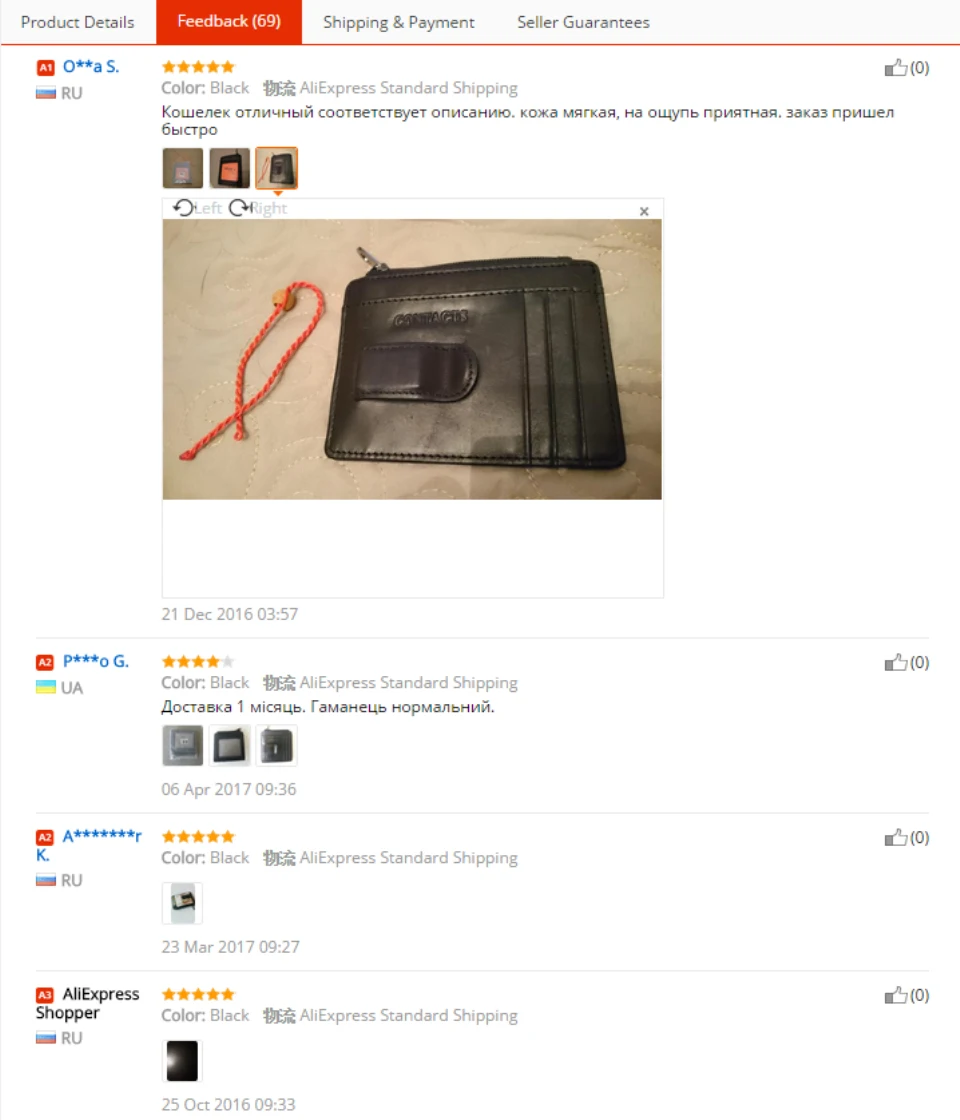Rotate the review photo left
The width and height of the screenshot is (960, 1120).
point(198,208)
